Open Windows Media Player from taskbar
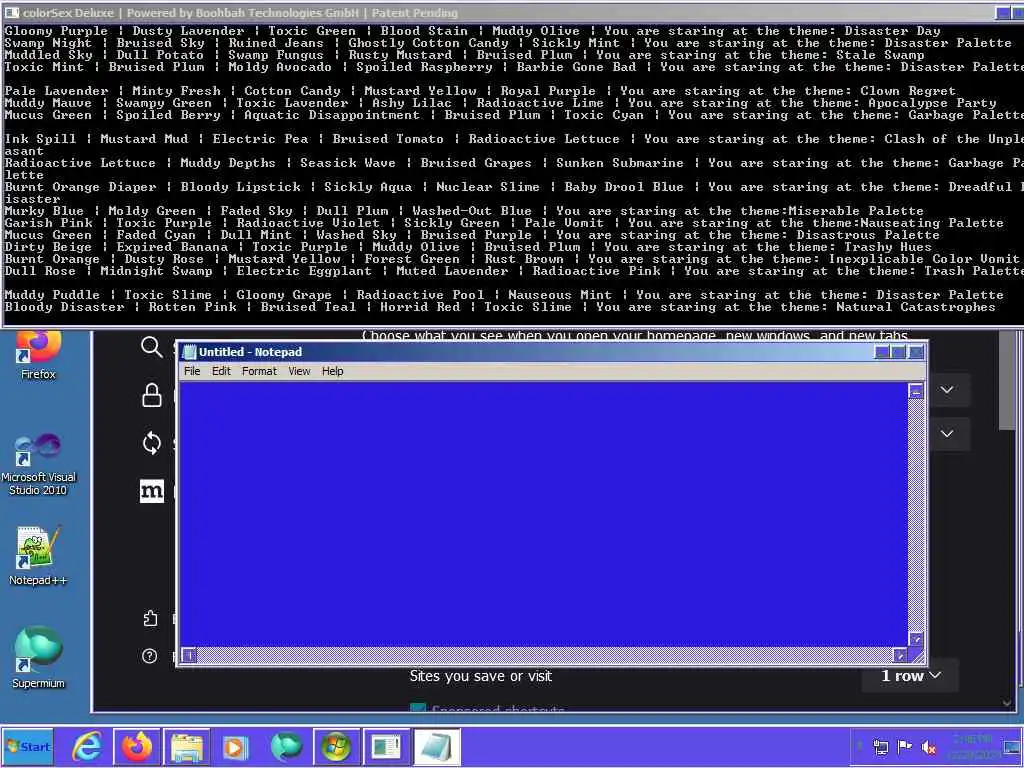 click(x=235, y=747)
